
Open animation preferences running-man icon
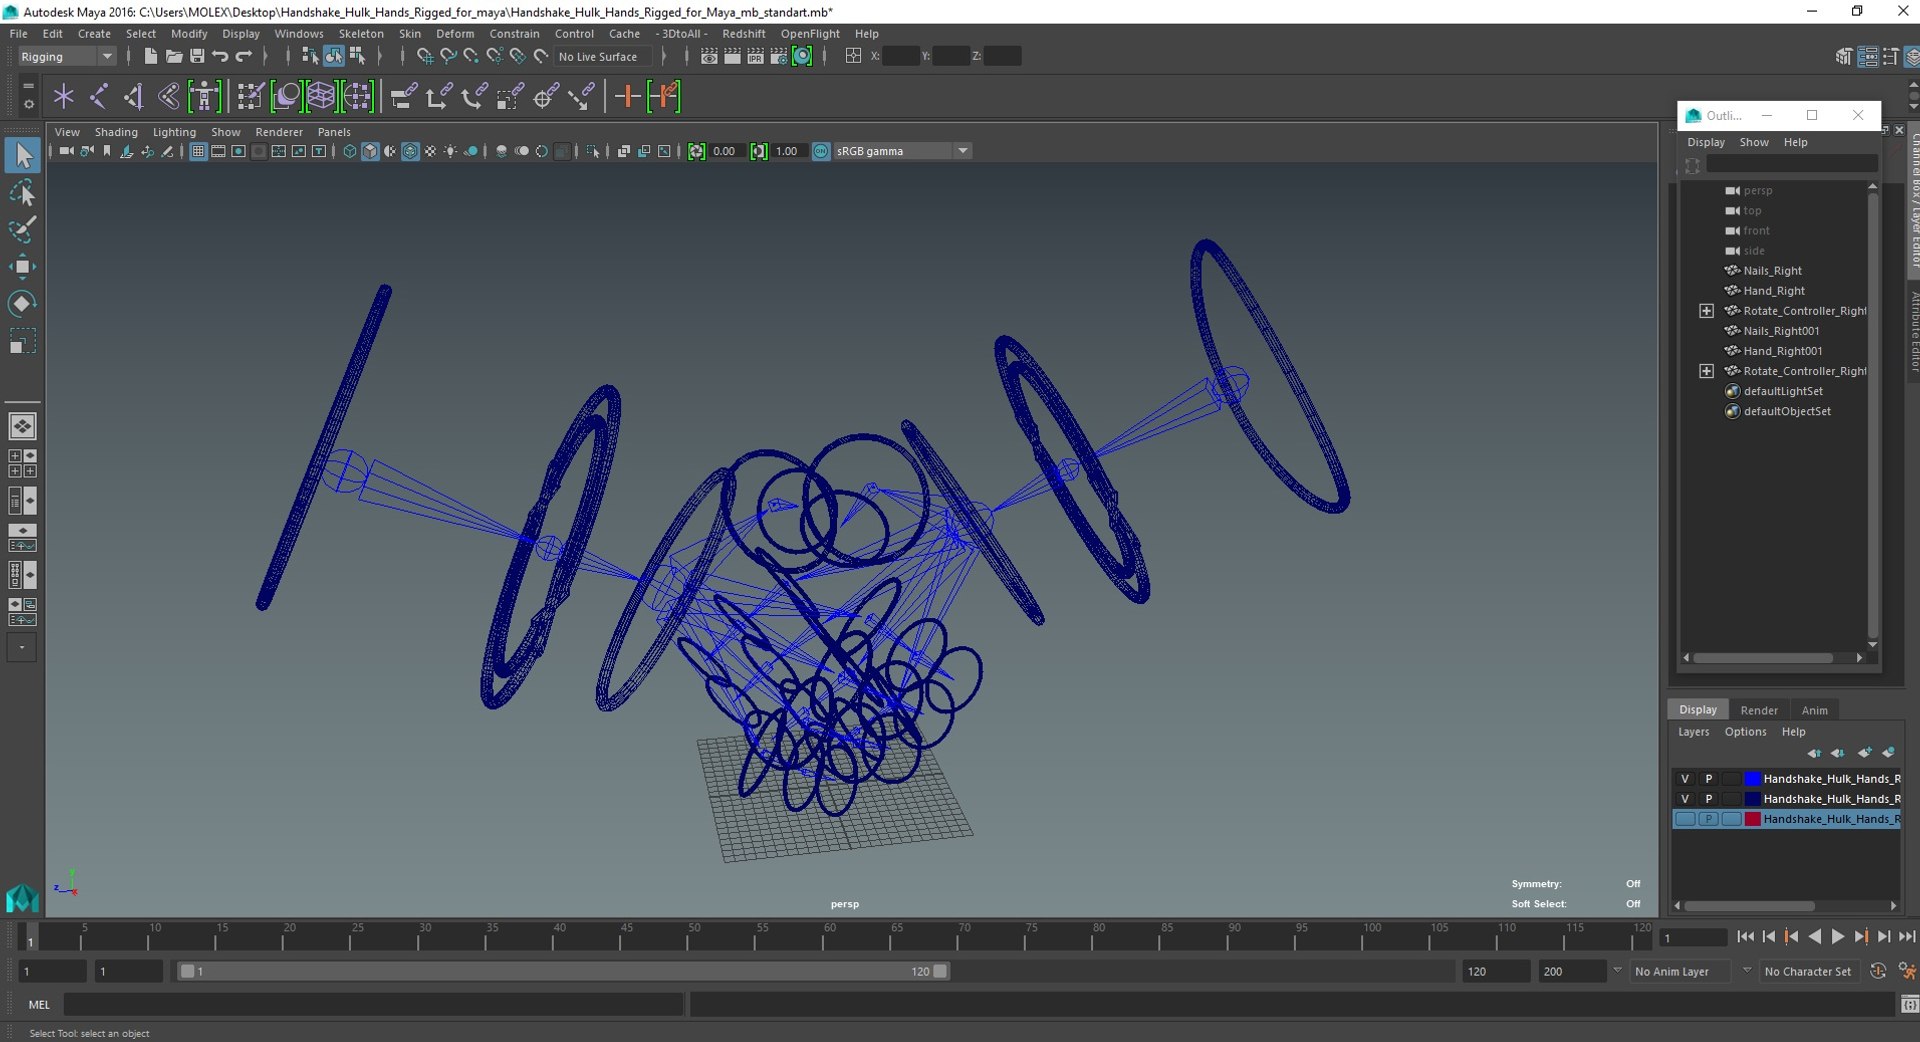click(1907, 971)
